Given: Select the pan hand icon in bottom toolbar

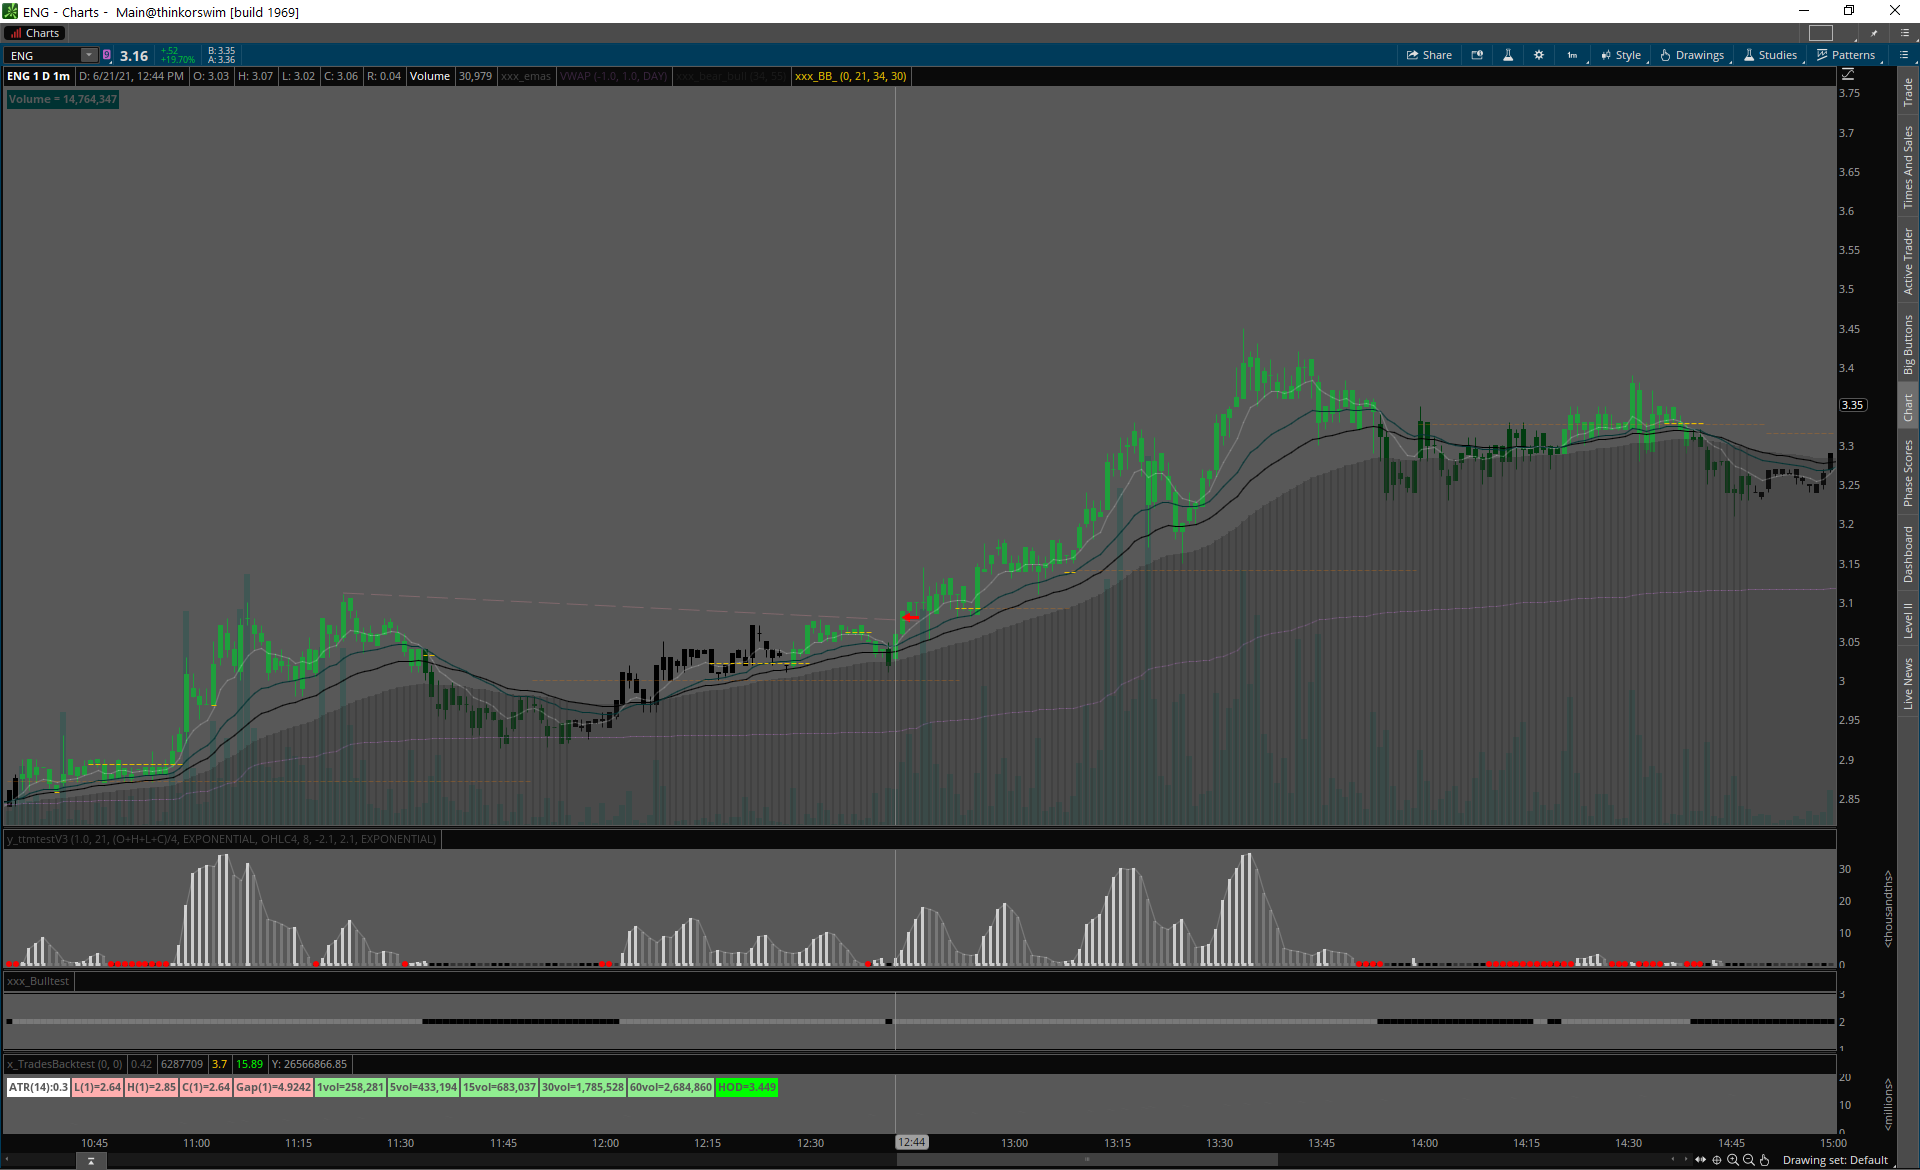Looking at the screenshot, I should tap(1765, 1160).
